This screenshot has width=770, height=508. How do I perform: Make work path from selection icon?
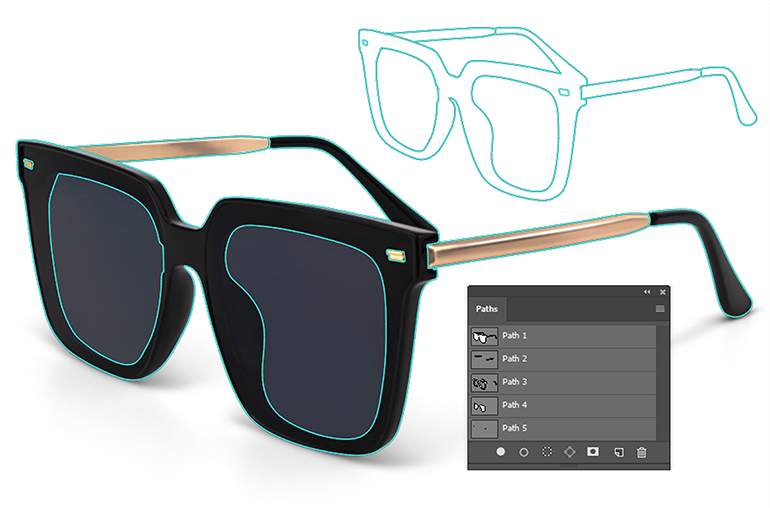[x=570, y=452]
